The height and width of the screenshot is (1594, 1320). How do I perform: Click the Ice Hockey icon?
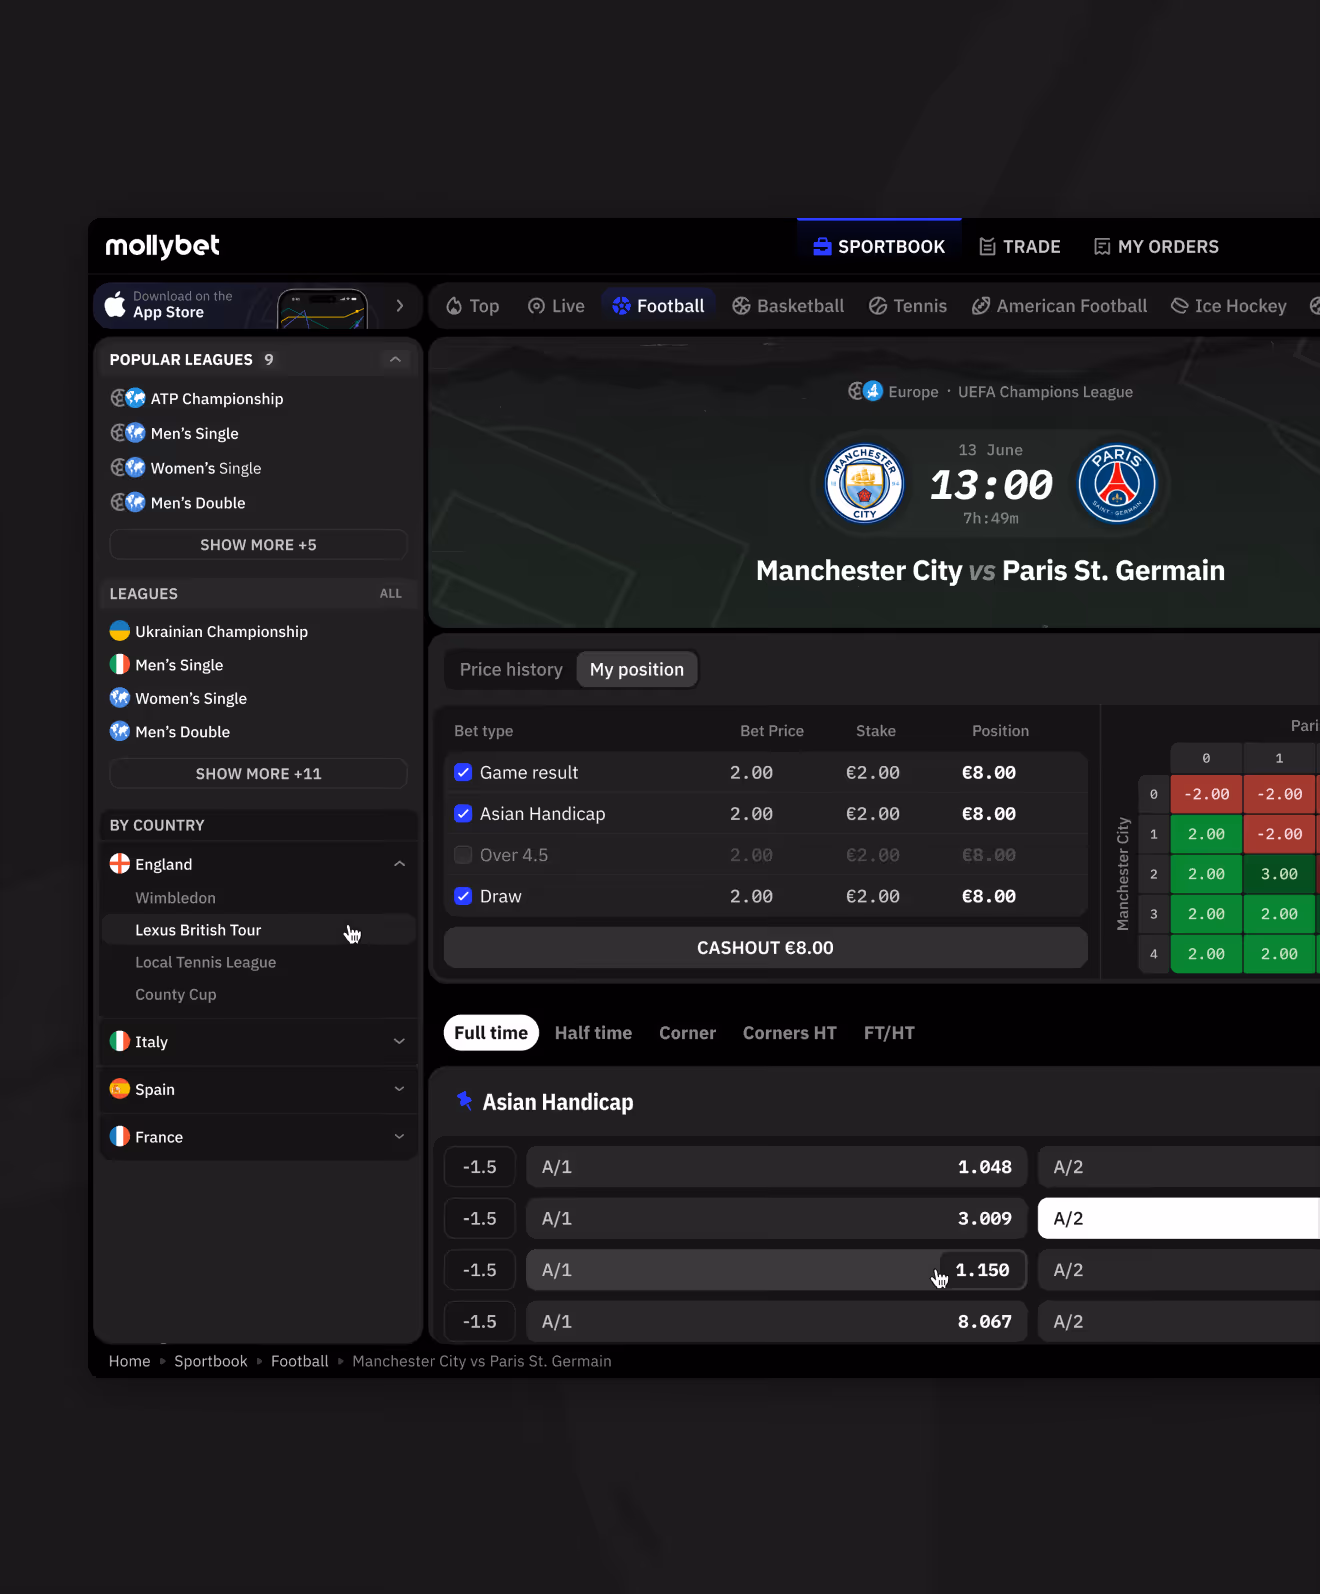[1180, 306]
